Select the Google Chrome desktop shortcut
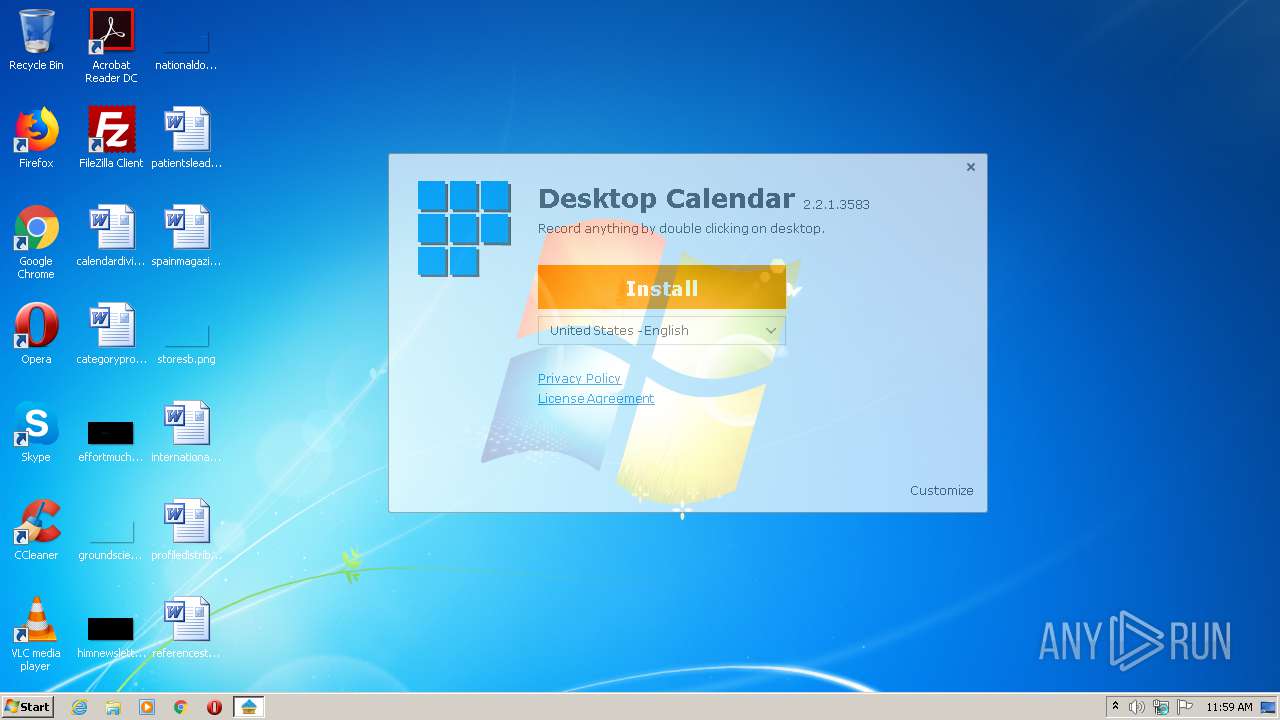This screenshot has width=1280, height=720. coord(36,242)
